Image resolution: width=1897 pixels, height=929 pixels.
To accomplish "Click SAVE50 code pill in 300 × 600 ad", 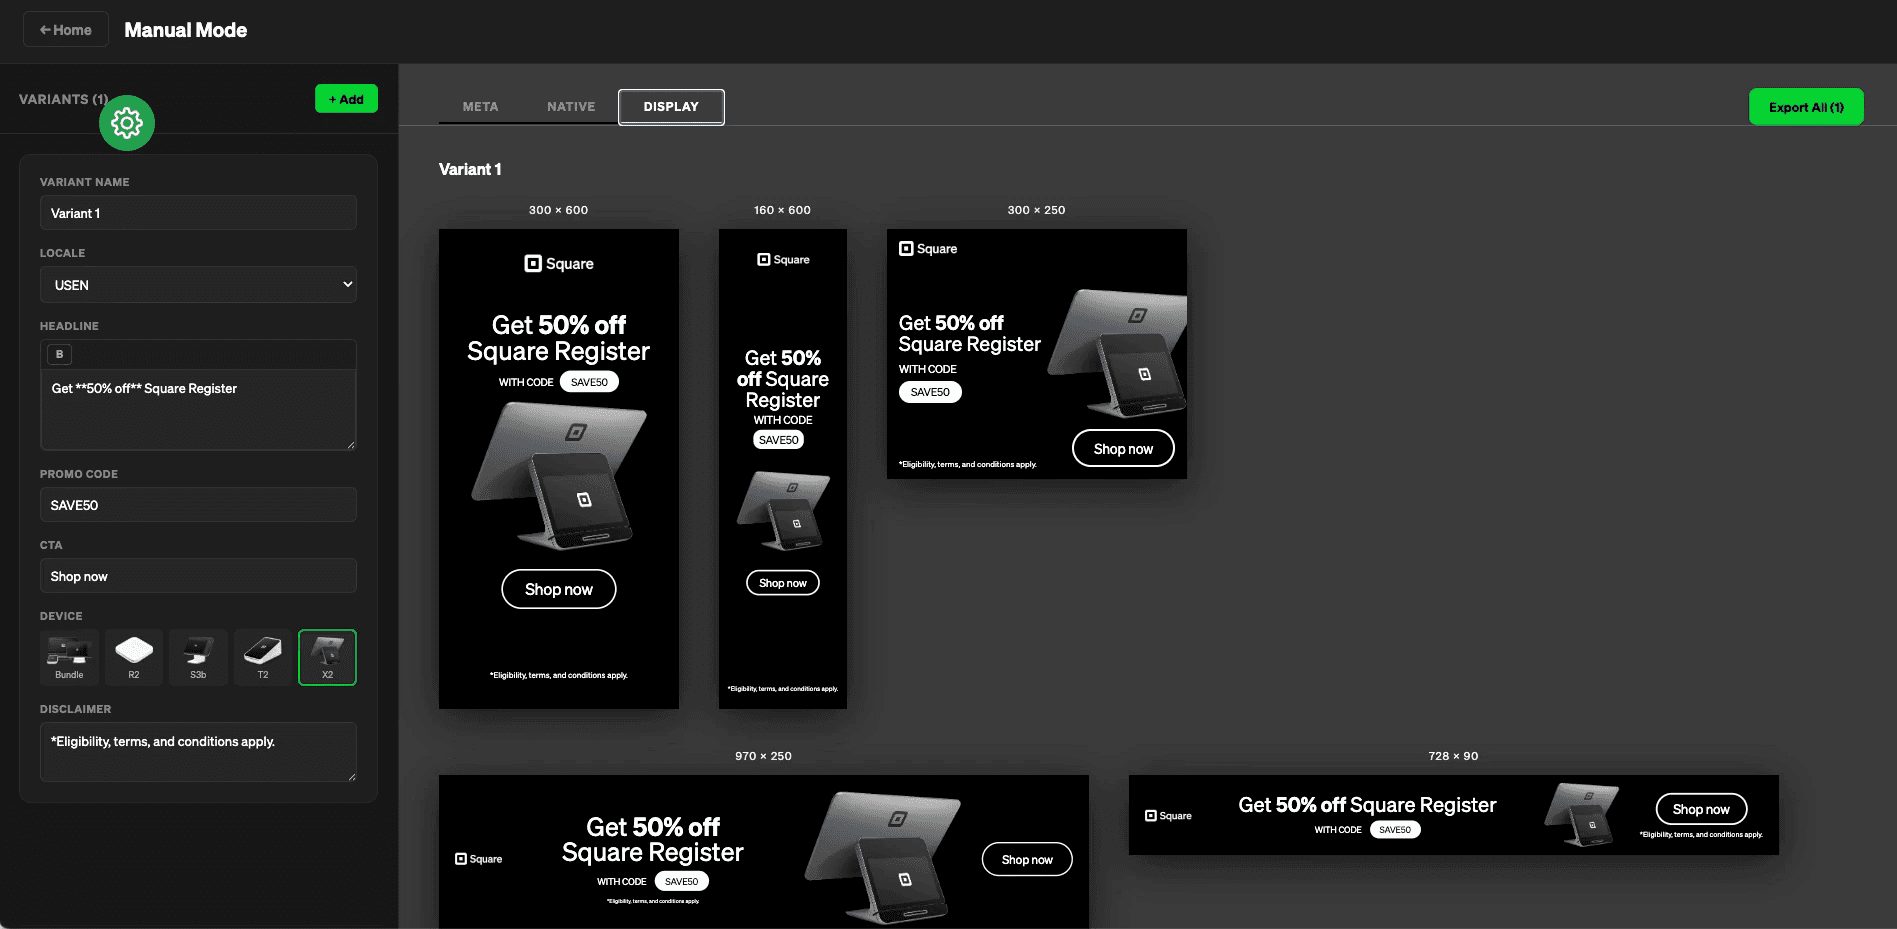I will (x=589, y=382).
